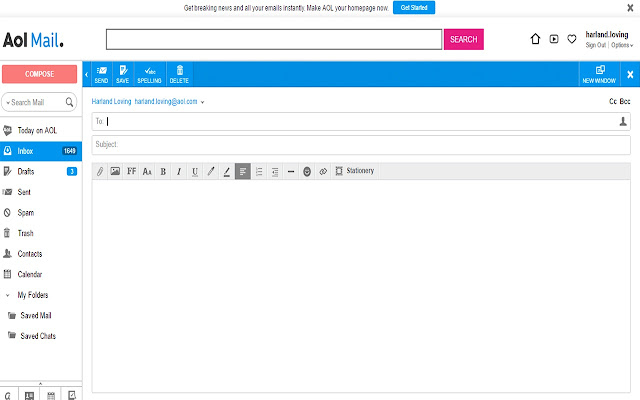Open the AOL home page icon
Viewport: 640px width, 400px height.
(x=535, y=39)
